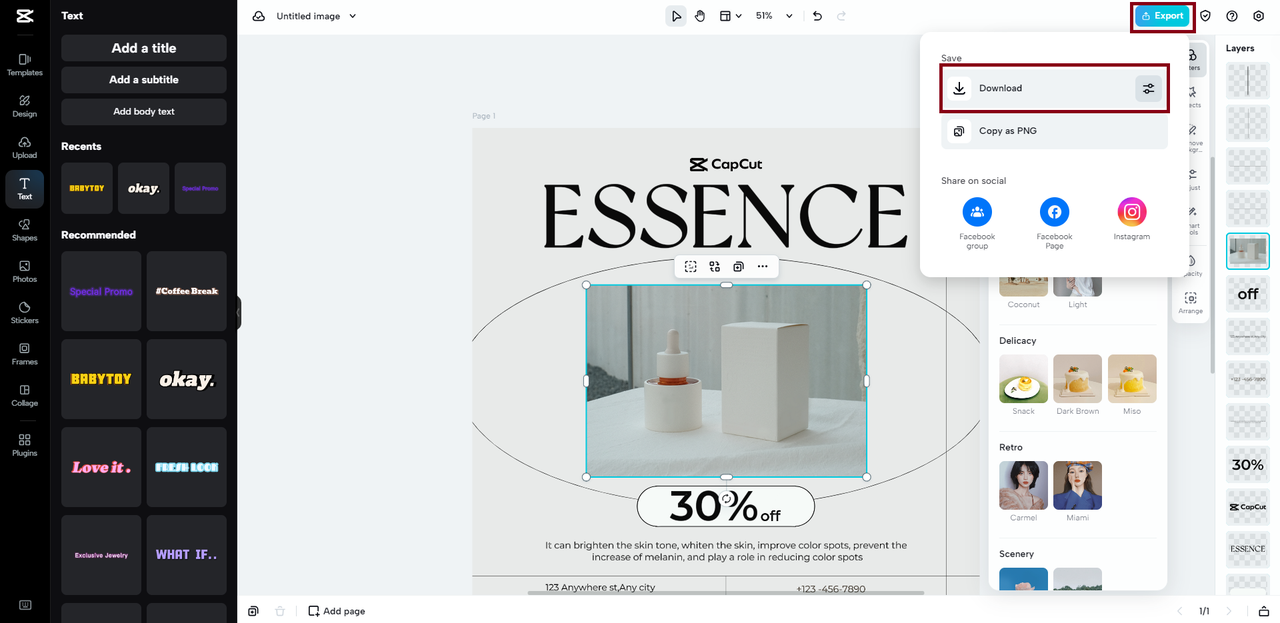Share to Facebook Page
Image resolution: width=1280 pixels, height=623 pixels.
pos(1054,224)
